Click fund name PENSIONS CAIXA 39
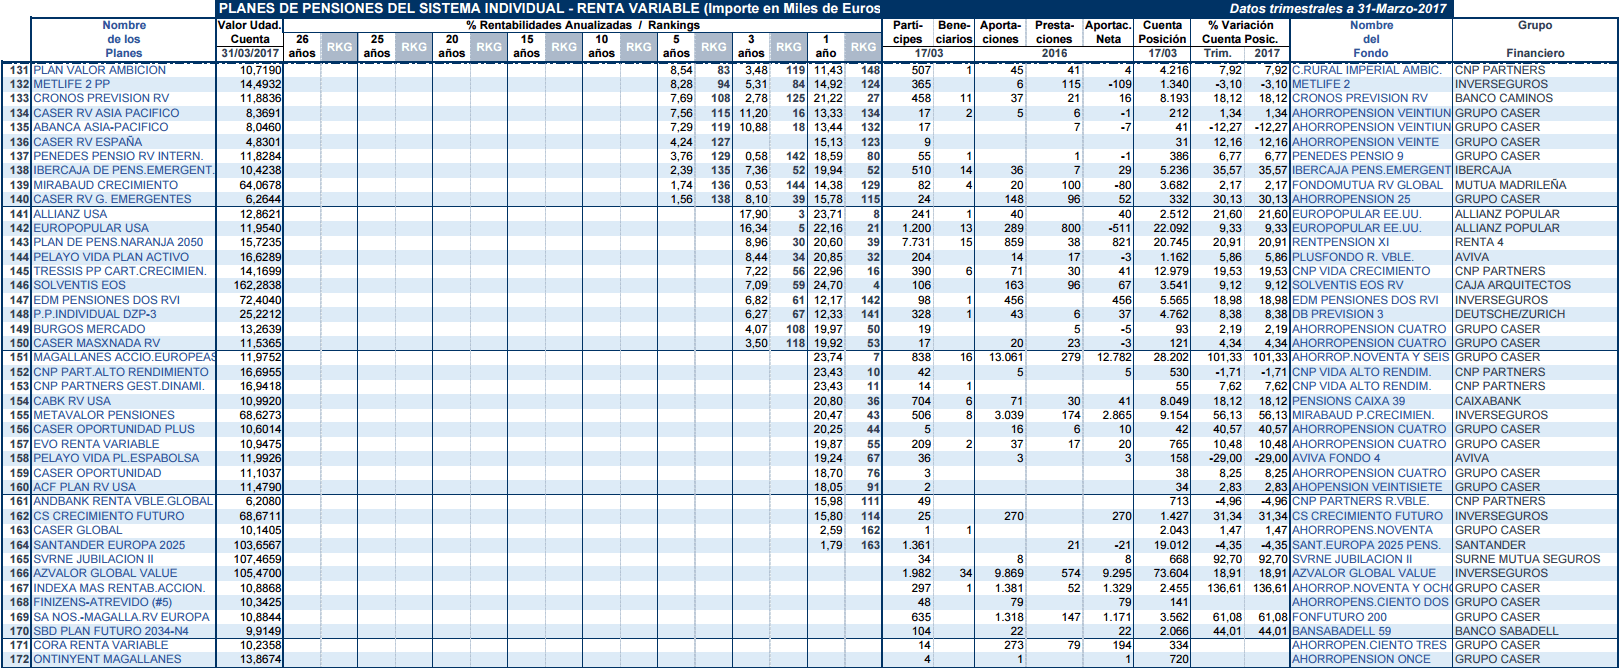The image size is (1620, 668). click(x=1348, y=401)
